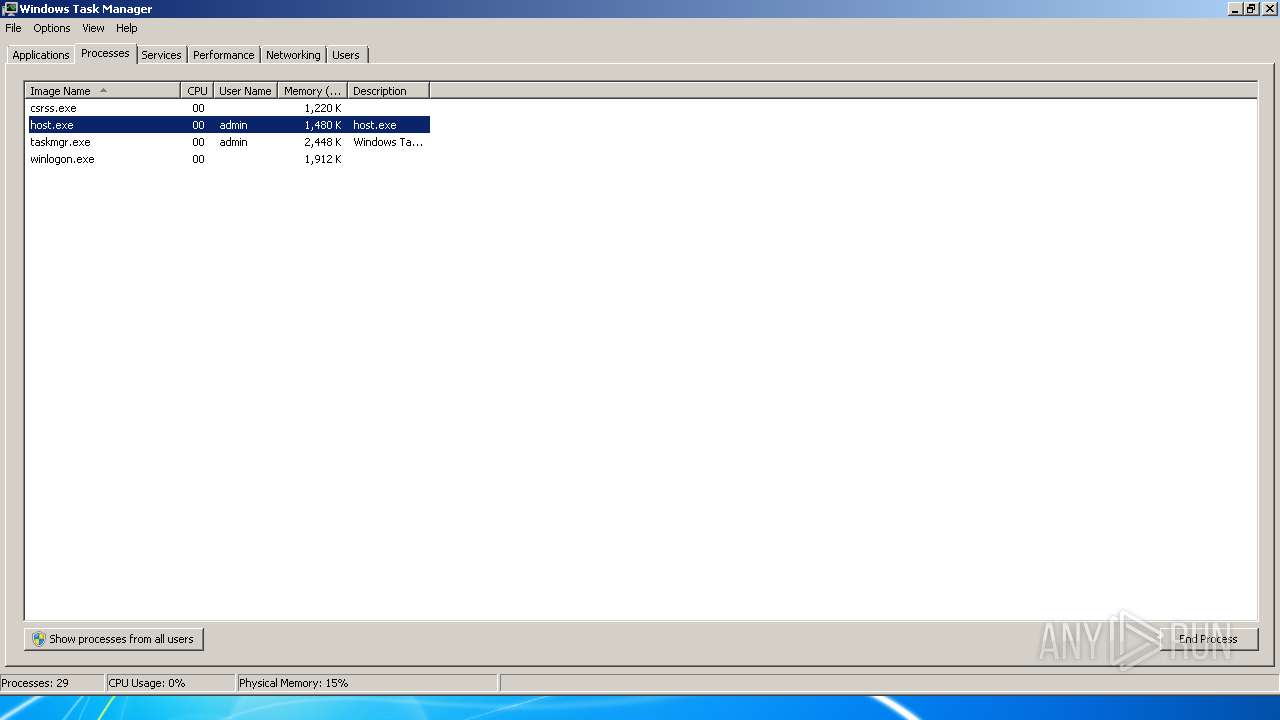The image size is (1280, 720).
Task: Sort by CPU column header
Action: click(197, 90)
